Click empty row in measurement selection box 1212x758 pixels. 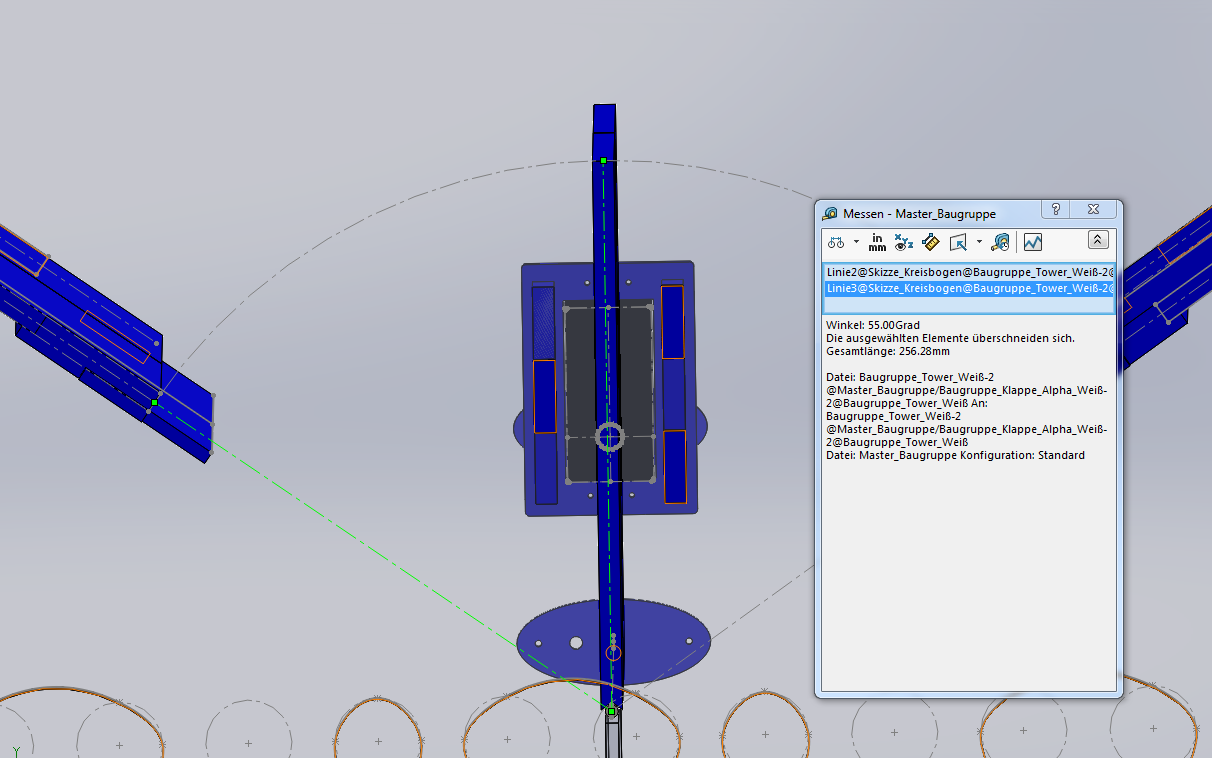[966, 304]
